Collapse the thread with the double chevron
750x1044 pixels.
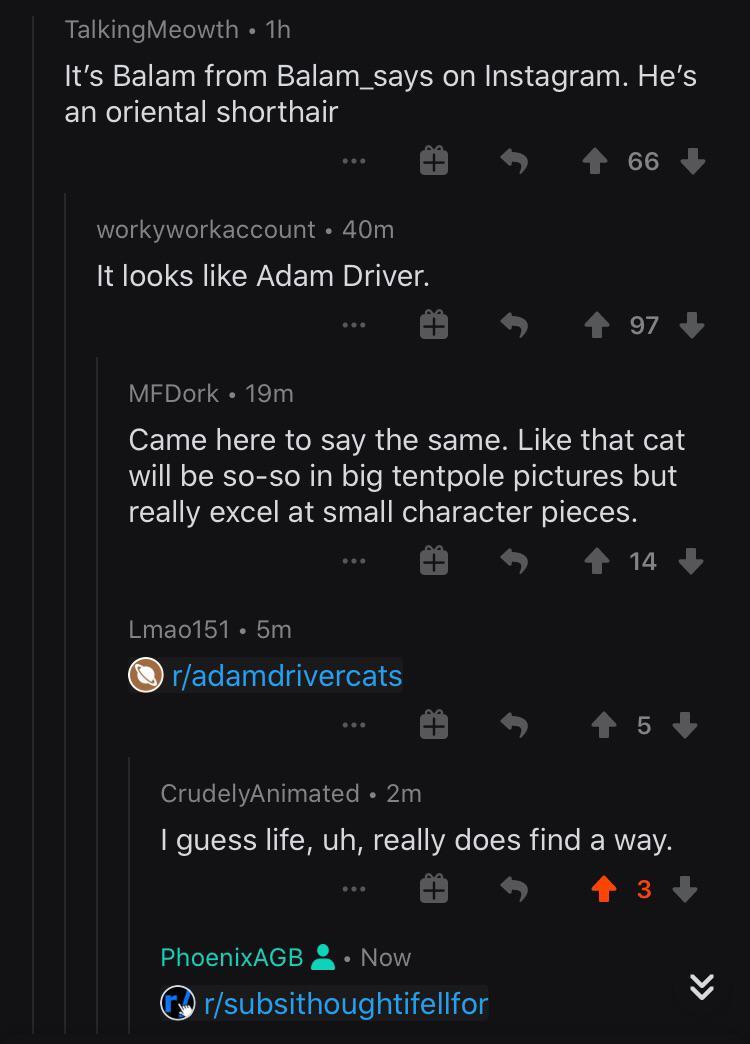click(x=702, y=987)
